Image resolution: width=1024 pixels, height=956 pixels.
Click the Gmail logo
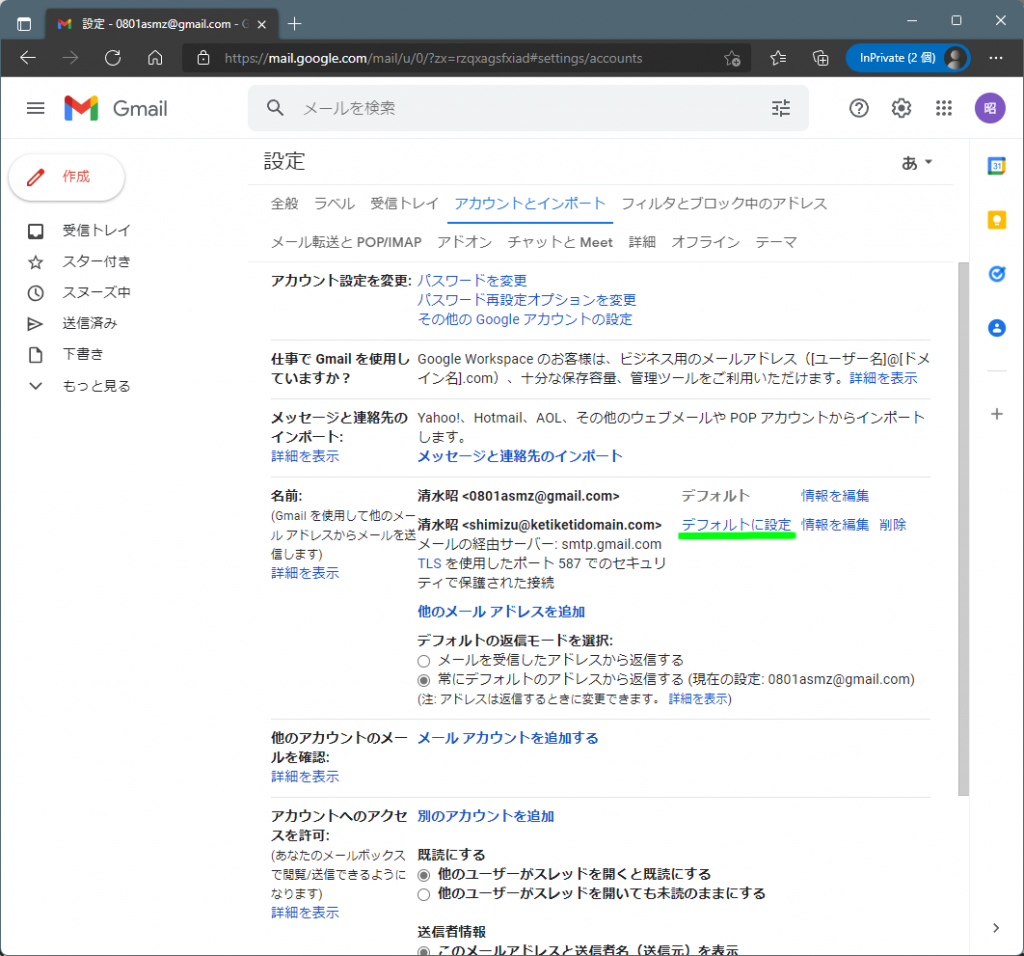tap(116, 108)
